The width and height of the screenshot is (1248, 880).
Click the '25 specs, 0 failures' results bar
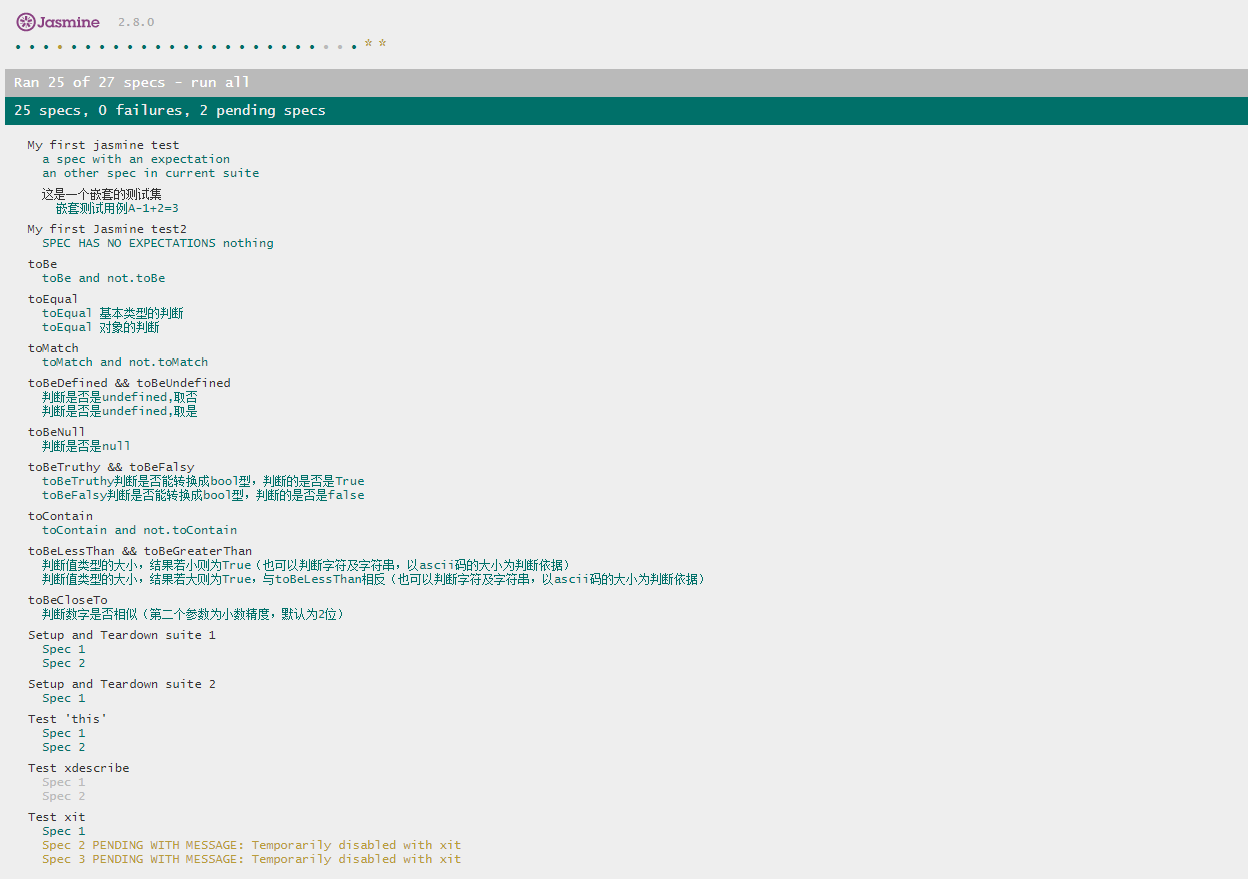(624, 111)
